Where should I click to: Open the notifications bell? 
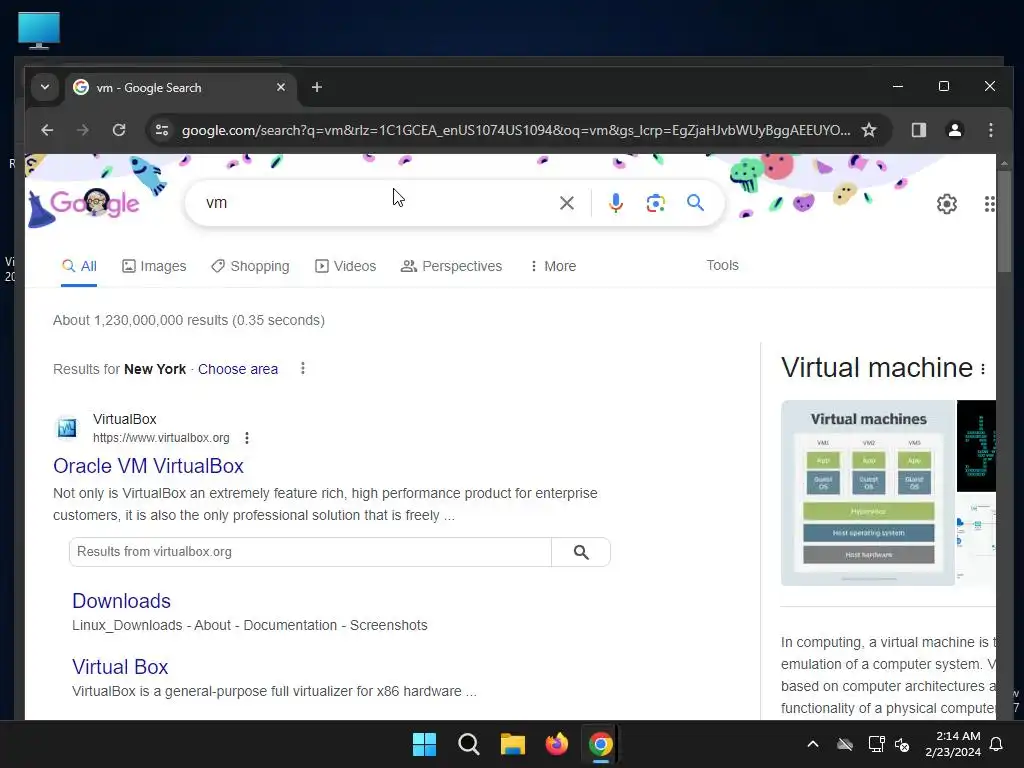(997, 744)
